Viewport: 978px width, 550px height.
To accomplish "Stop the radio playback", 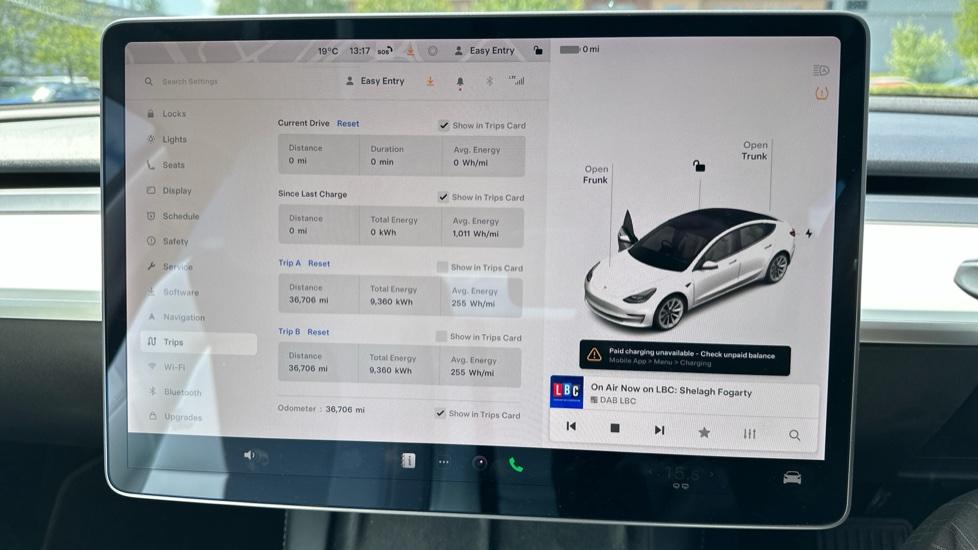I will tap(614, 428).
